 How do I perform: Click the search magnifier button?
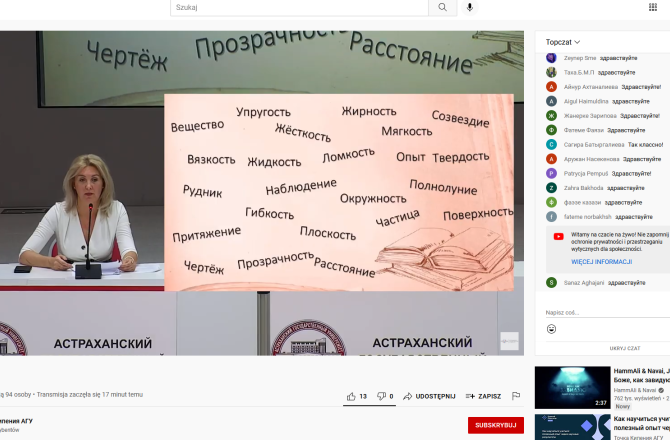[x=442, y=7]
